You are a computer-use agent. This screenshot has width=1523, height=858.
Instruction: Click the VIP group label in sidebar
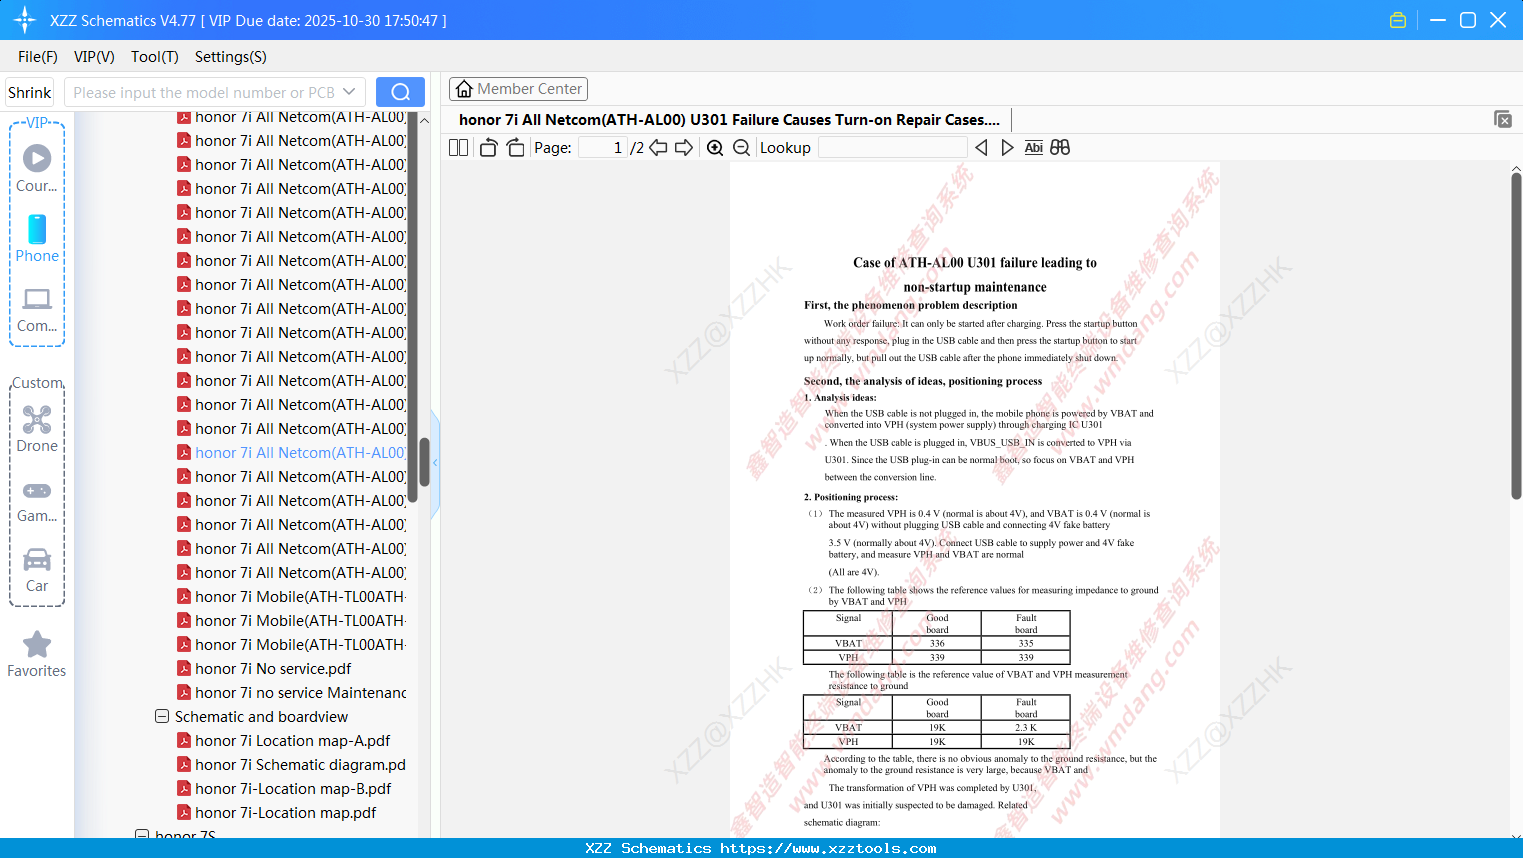(x=37, y=122)
